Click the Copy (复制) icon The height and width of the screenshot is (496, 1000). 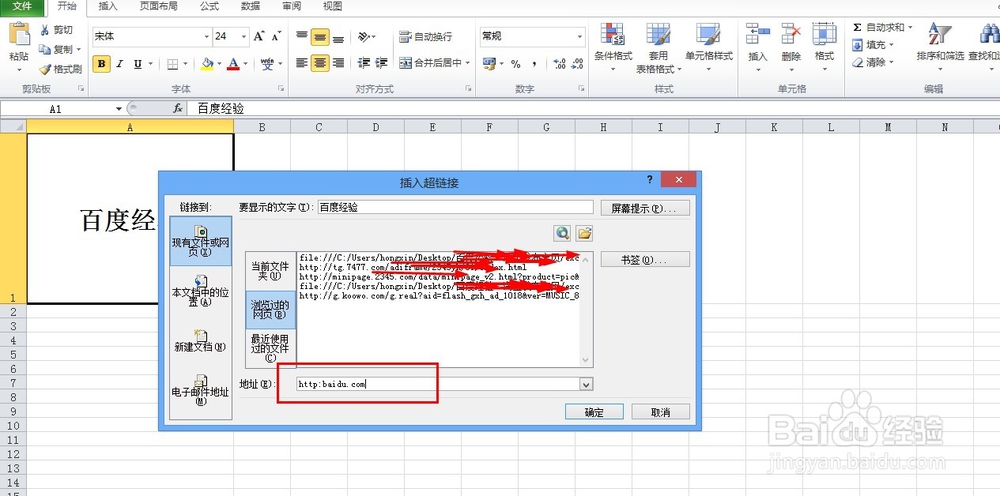point(45,49)
